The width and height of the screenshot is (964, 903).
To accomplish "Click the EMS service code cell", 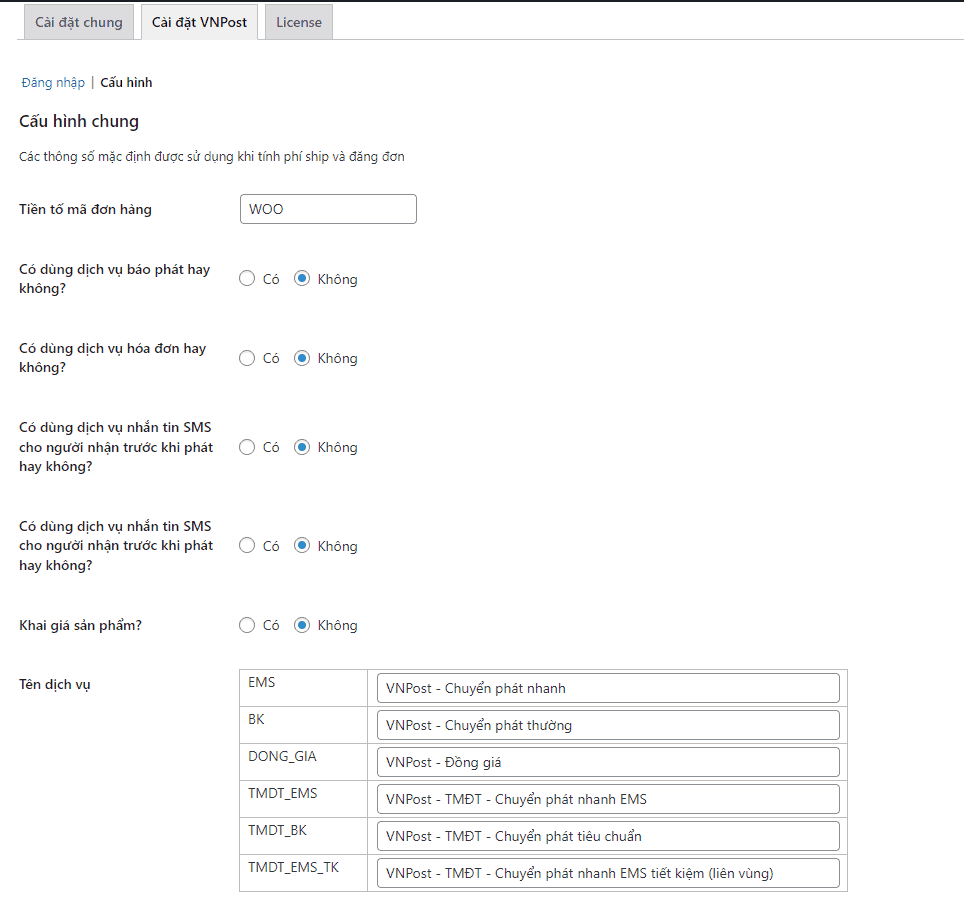I will click(x=304, y=688).
